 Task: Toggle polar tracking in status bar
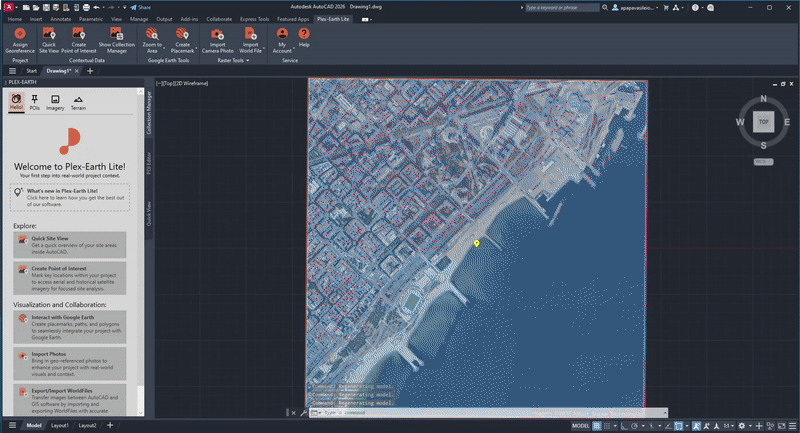[x=635, y=426]
